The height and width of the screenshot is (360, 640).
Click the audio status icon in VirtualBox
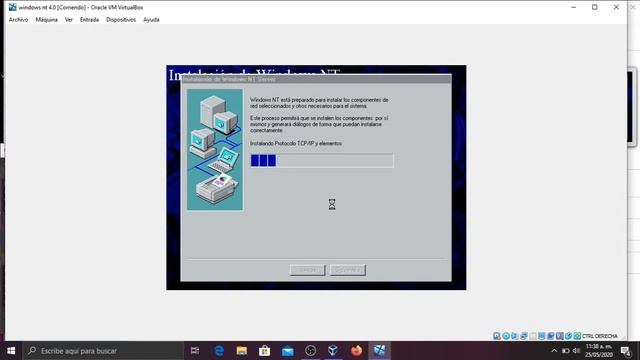click(x=515, y=336)
